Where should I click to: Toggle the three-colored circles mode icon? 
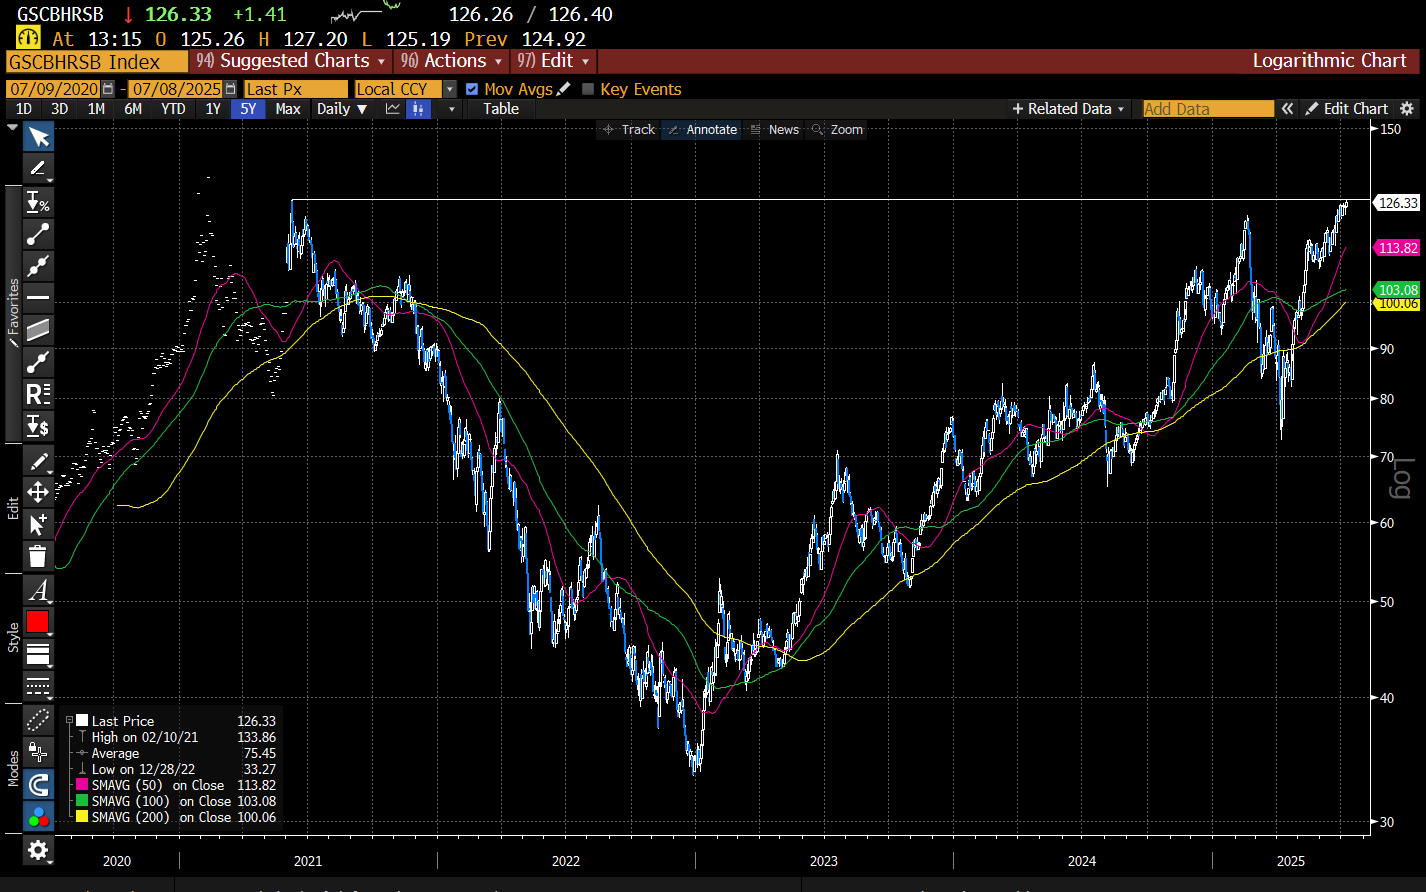tap(38, 816)
